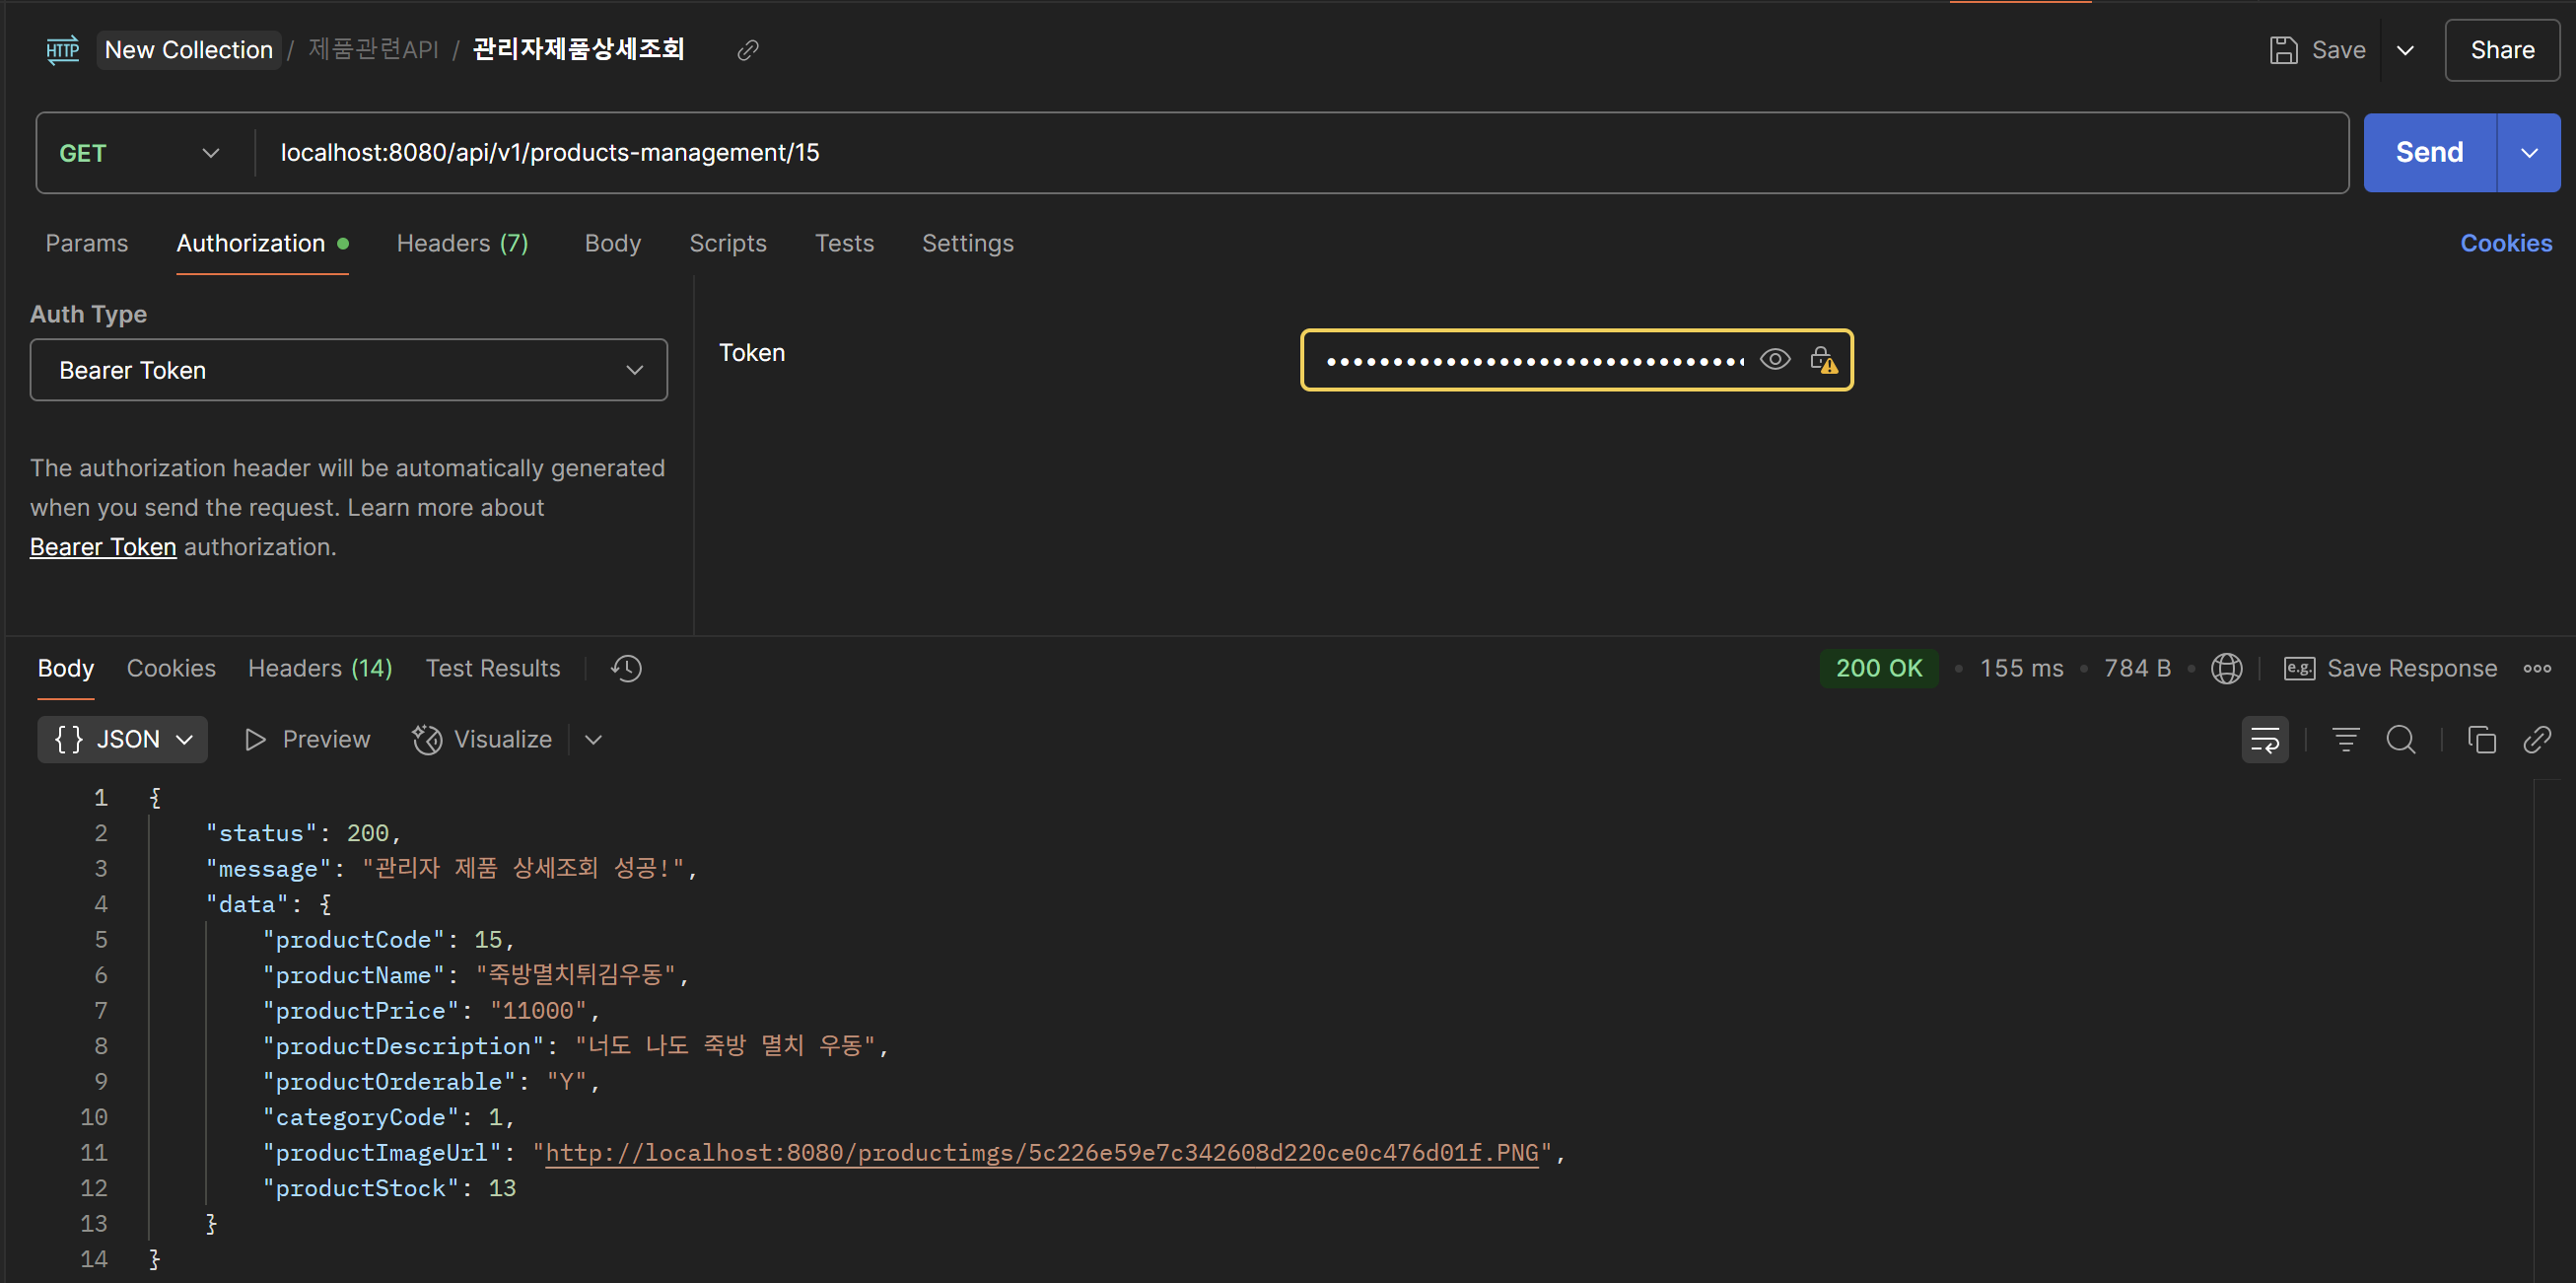Expand the Send button arrow options
Screen dimensions: 2576x1283
pyautogui.click(x=2529, y=153)
